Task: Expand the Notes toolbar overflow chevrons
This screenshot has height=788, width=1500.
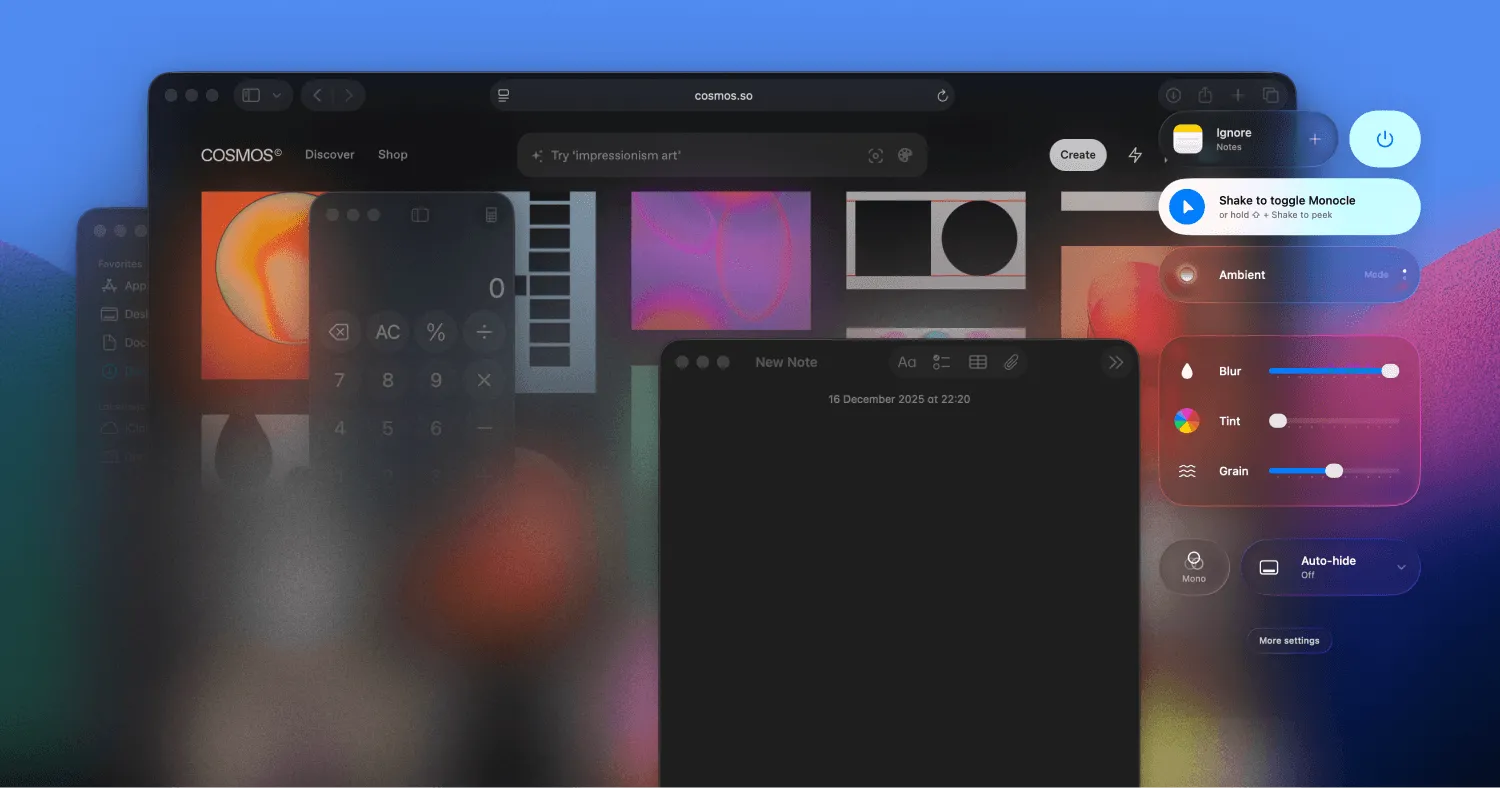Action: tap(1116, 362)
